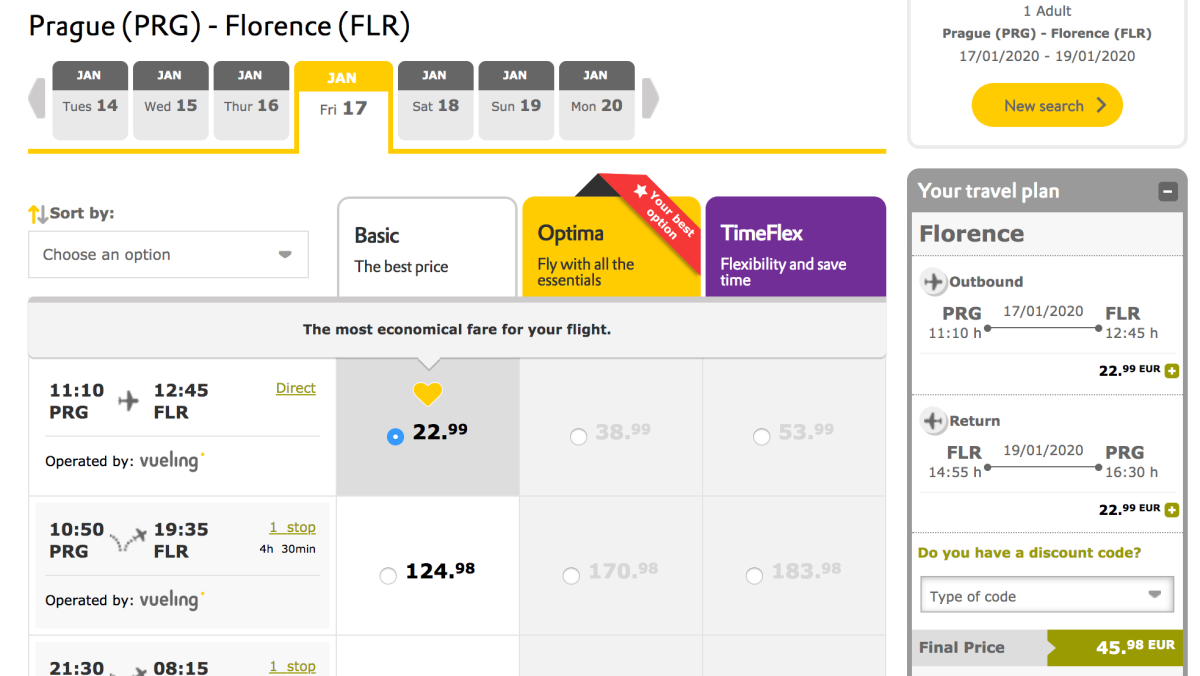Expand the outbound price plus icon
Viewport: 1200px width, 676px height.
tap(1172, 371)
